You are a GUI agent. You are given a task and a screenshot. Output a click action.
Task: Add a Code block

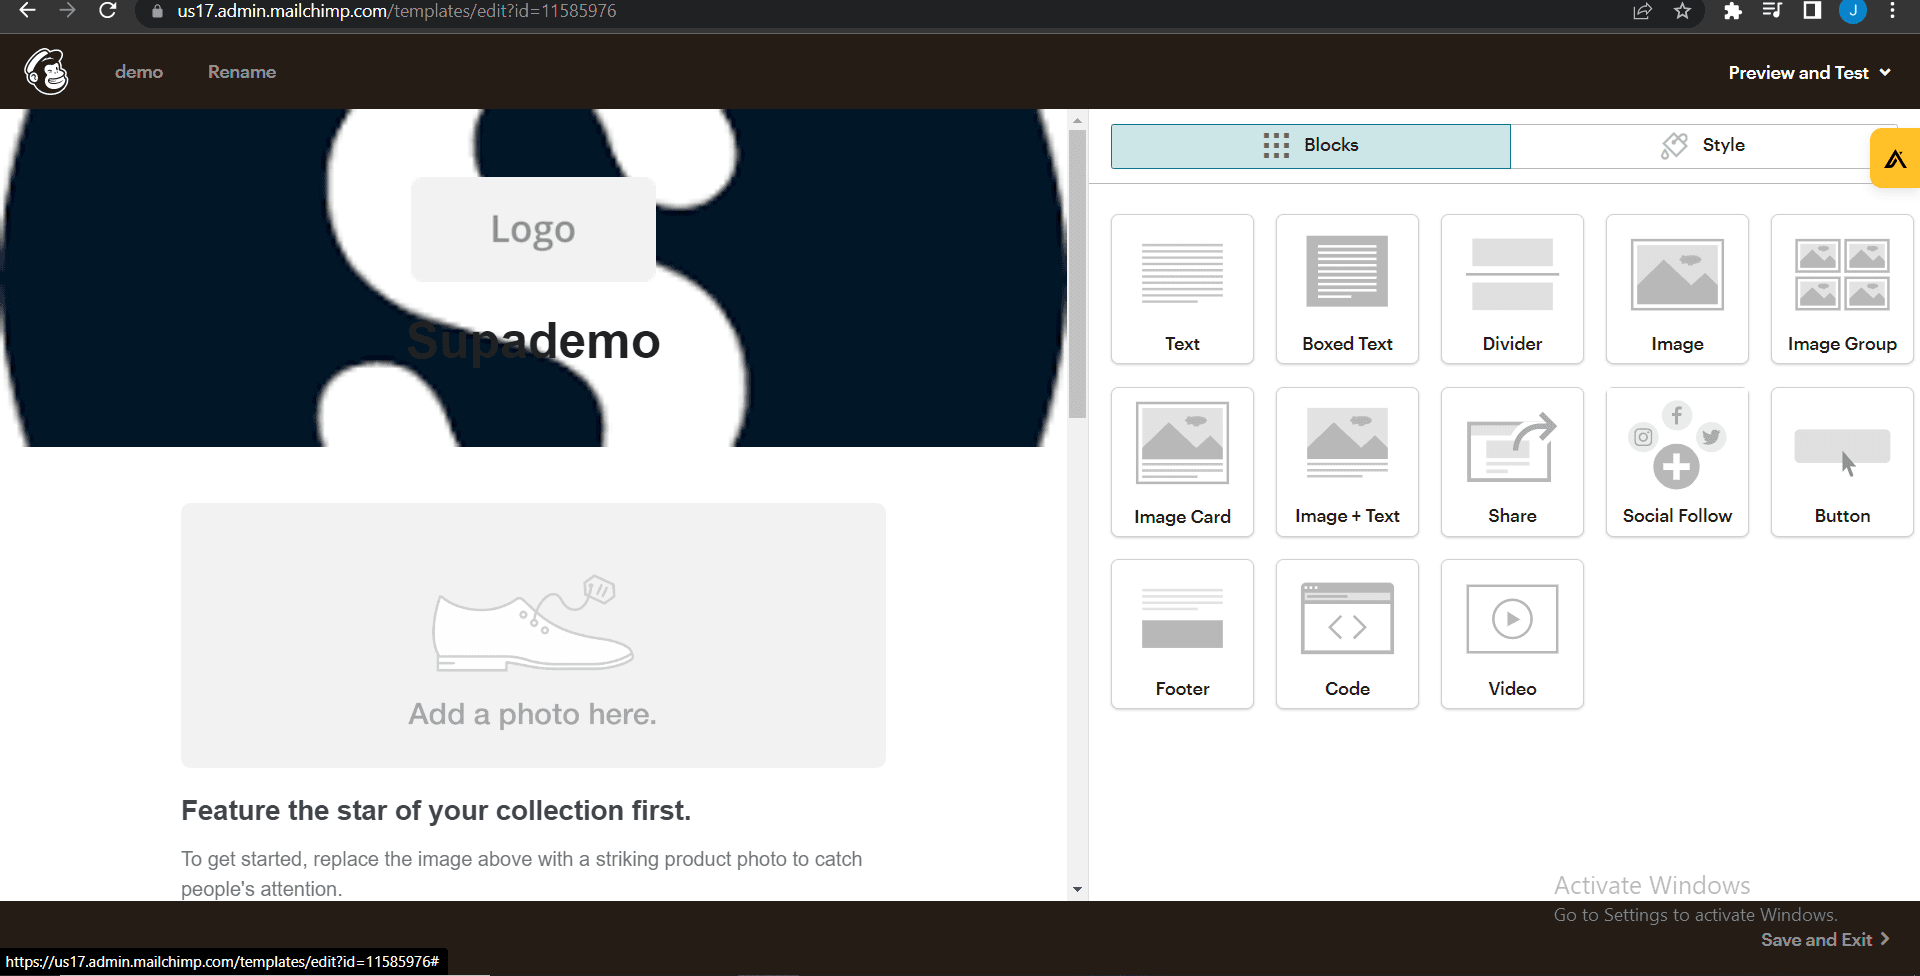1347,633
